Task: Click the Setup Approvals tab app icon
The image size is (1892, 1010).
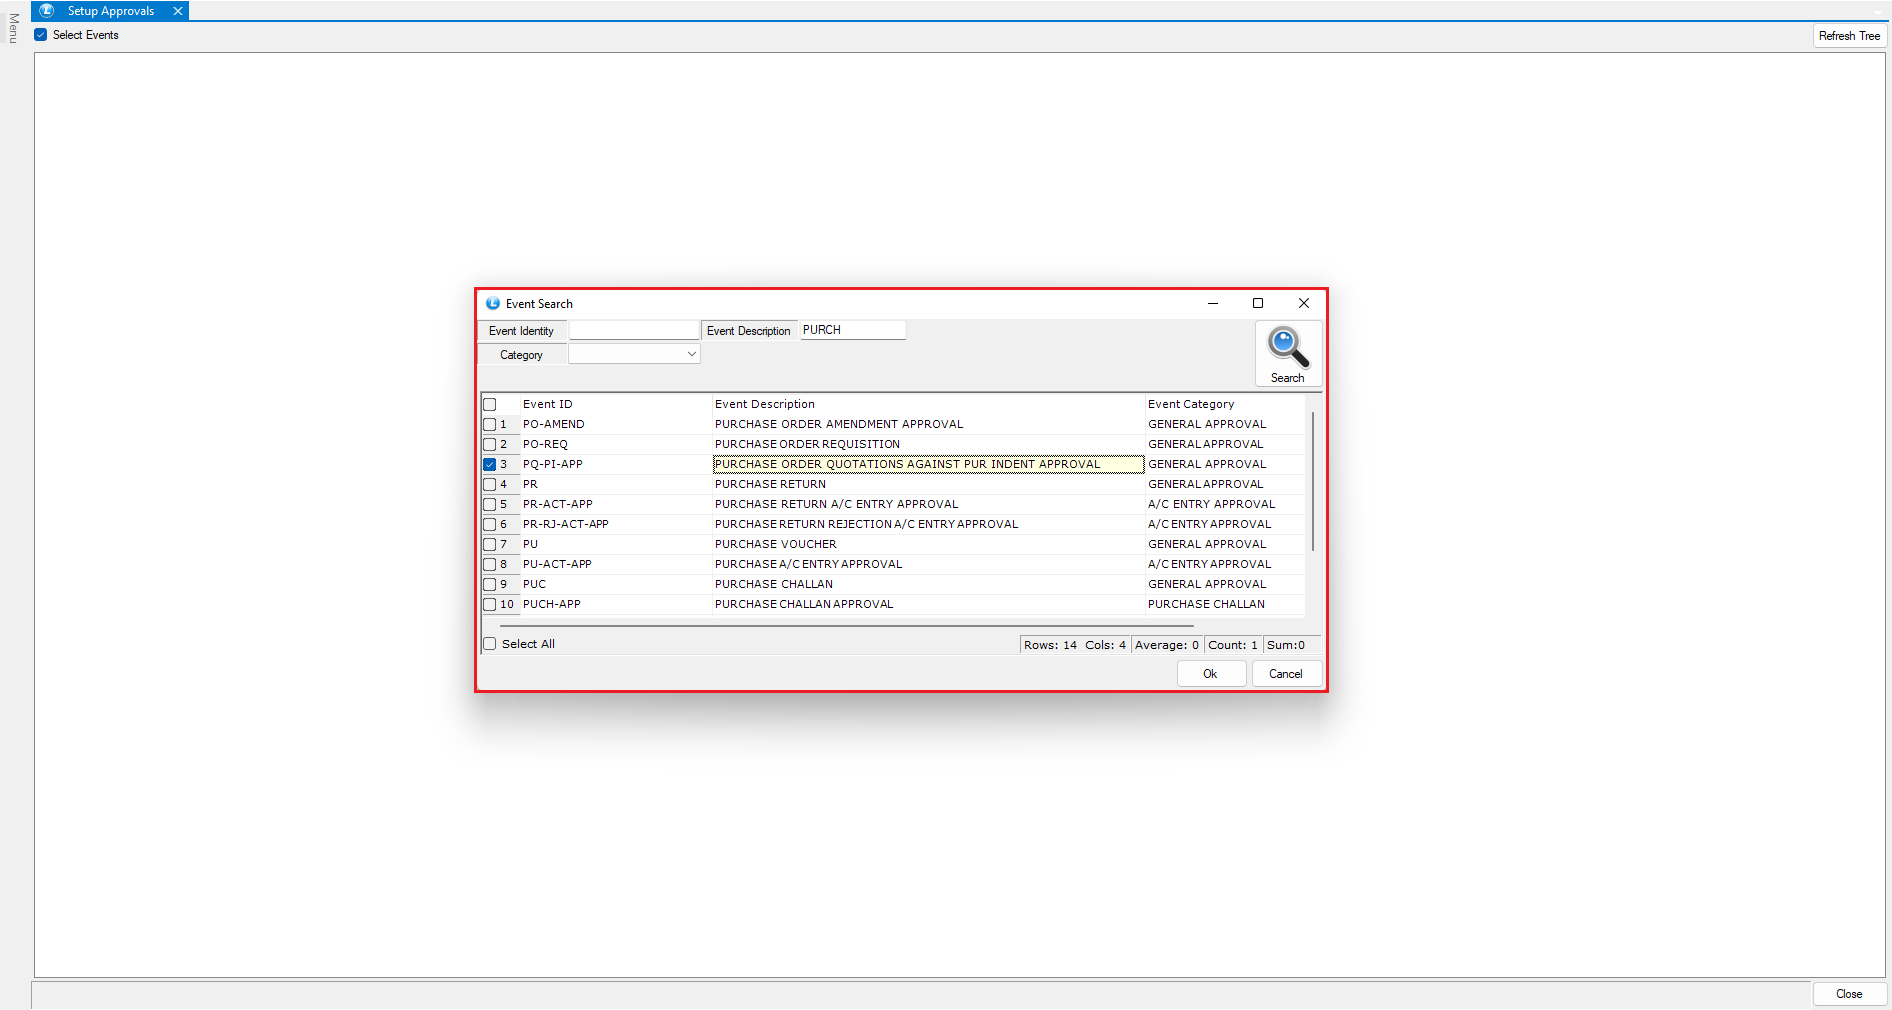Action: [x=47, y=11]
